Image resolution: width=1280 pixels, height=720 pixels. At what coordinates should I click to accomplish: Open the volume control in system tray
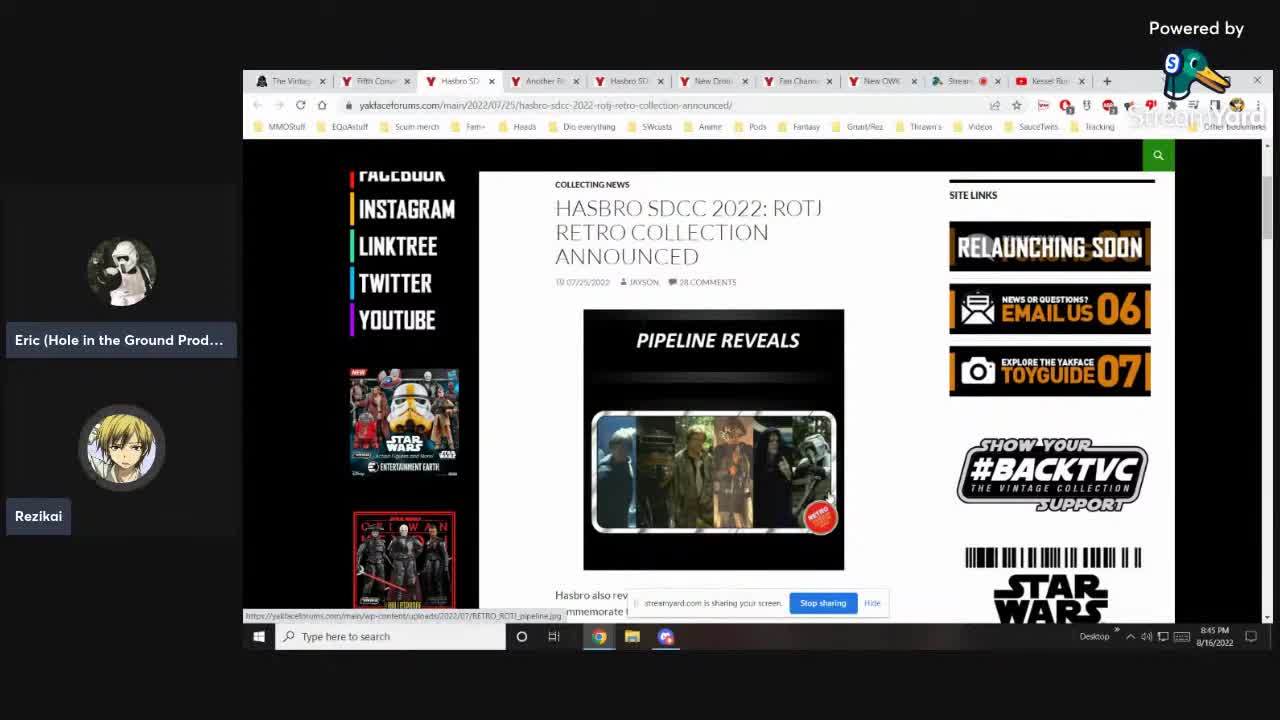pos(1146,636)
